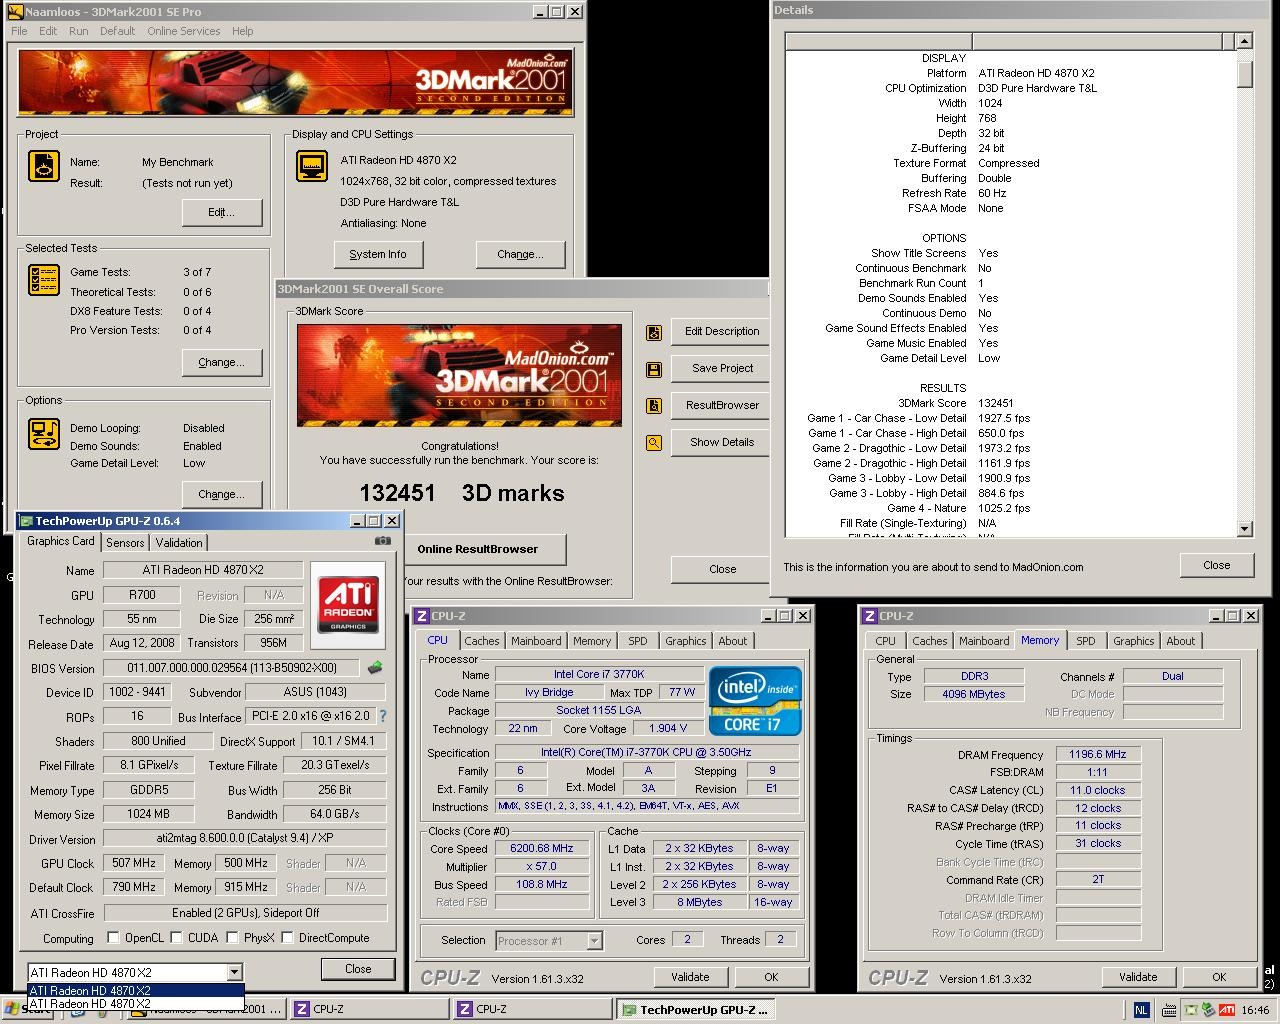Click the BIOS save chip icon in GPU-Z
The image size is (1280, 1024).
[x=375, y=668]
